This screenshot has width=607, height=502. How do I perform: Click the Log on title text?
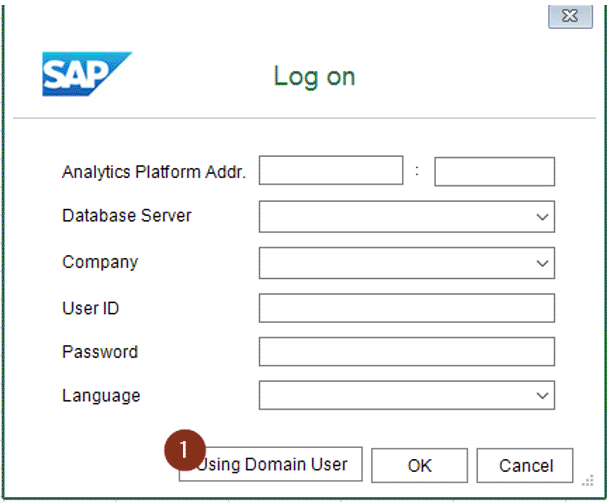(x=314, y=76)
